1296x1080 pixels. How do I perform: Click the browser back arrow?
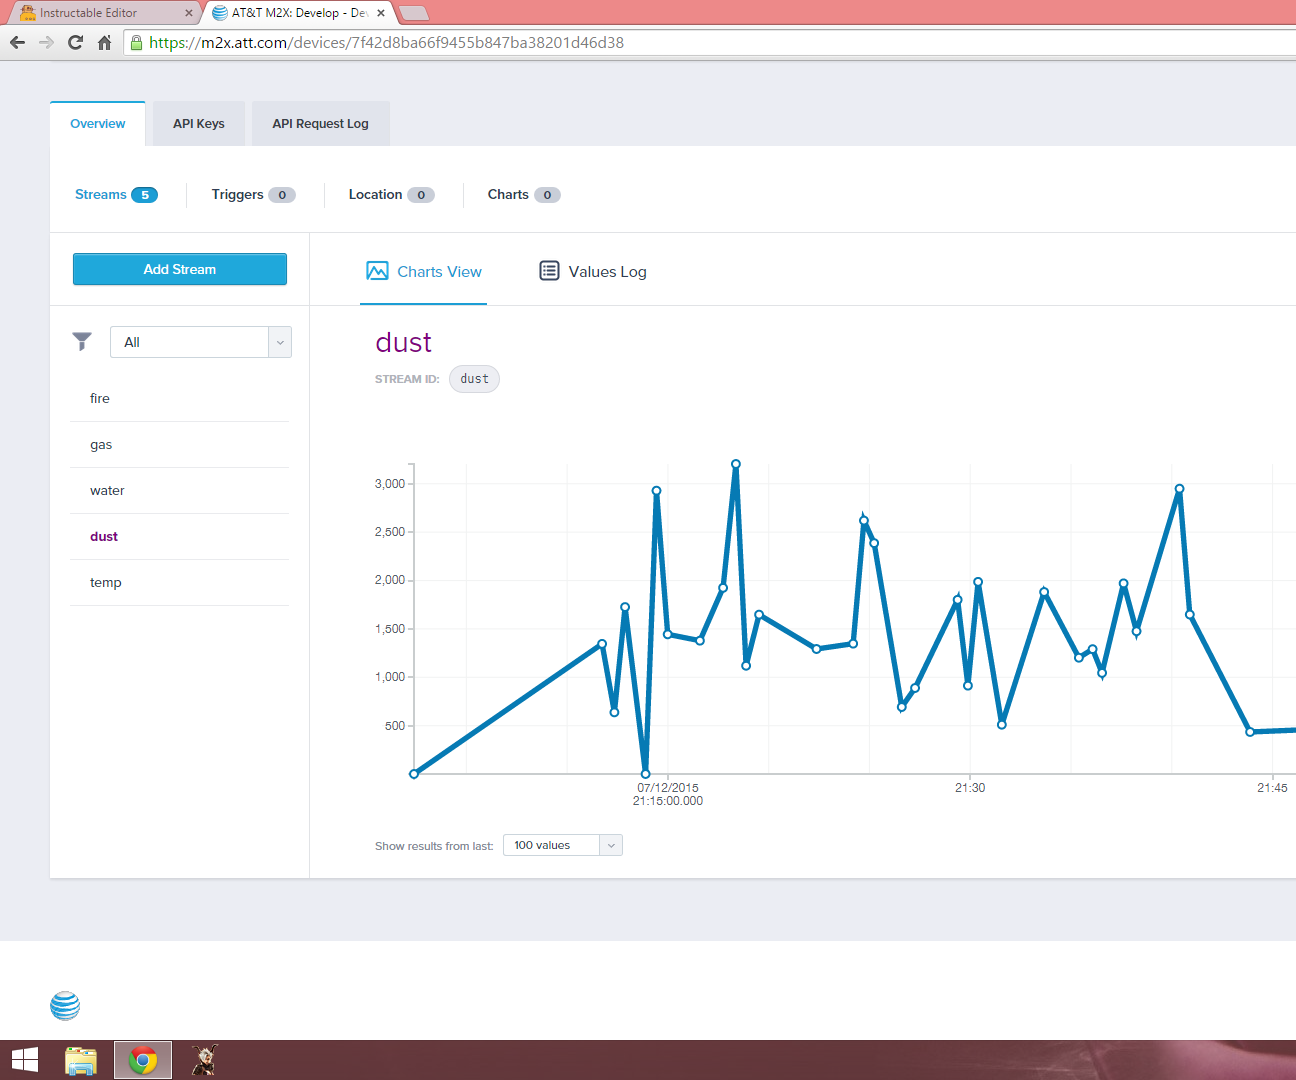(x=17, y=43)
